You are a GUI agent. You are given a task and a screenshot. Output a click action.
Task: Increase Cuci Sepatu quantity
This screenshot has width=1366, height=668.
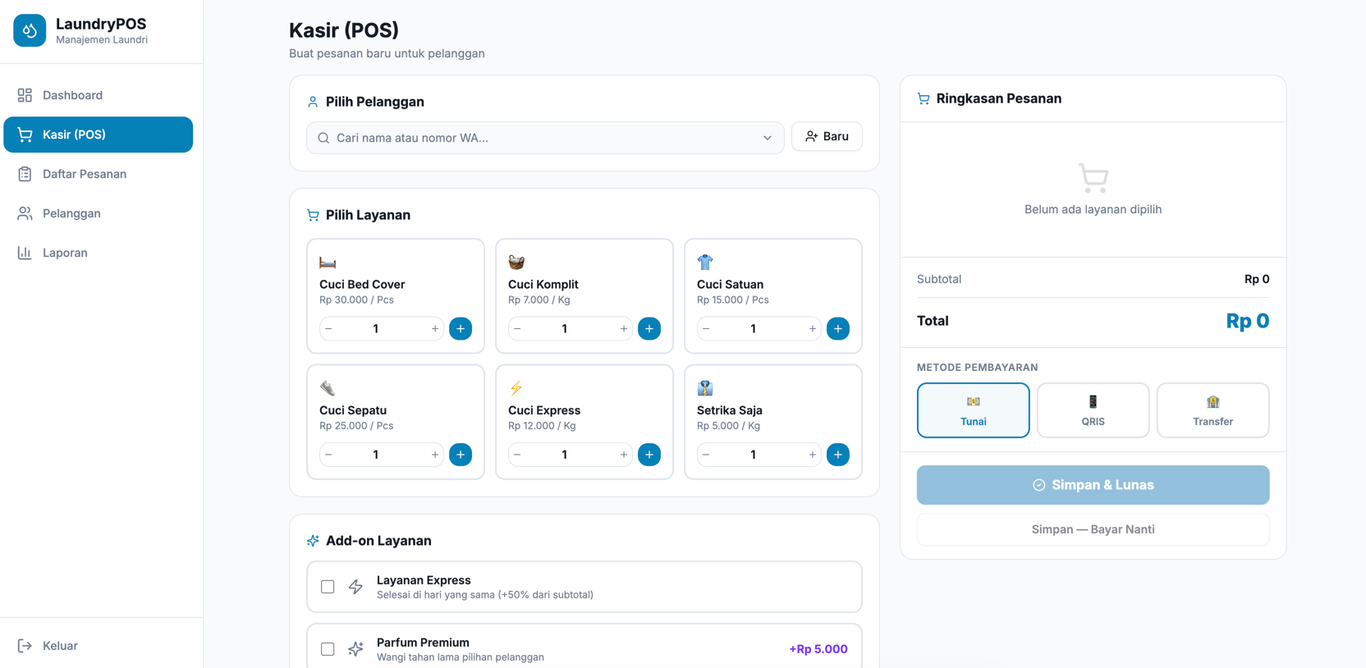[435, 455]
